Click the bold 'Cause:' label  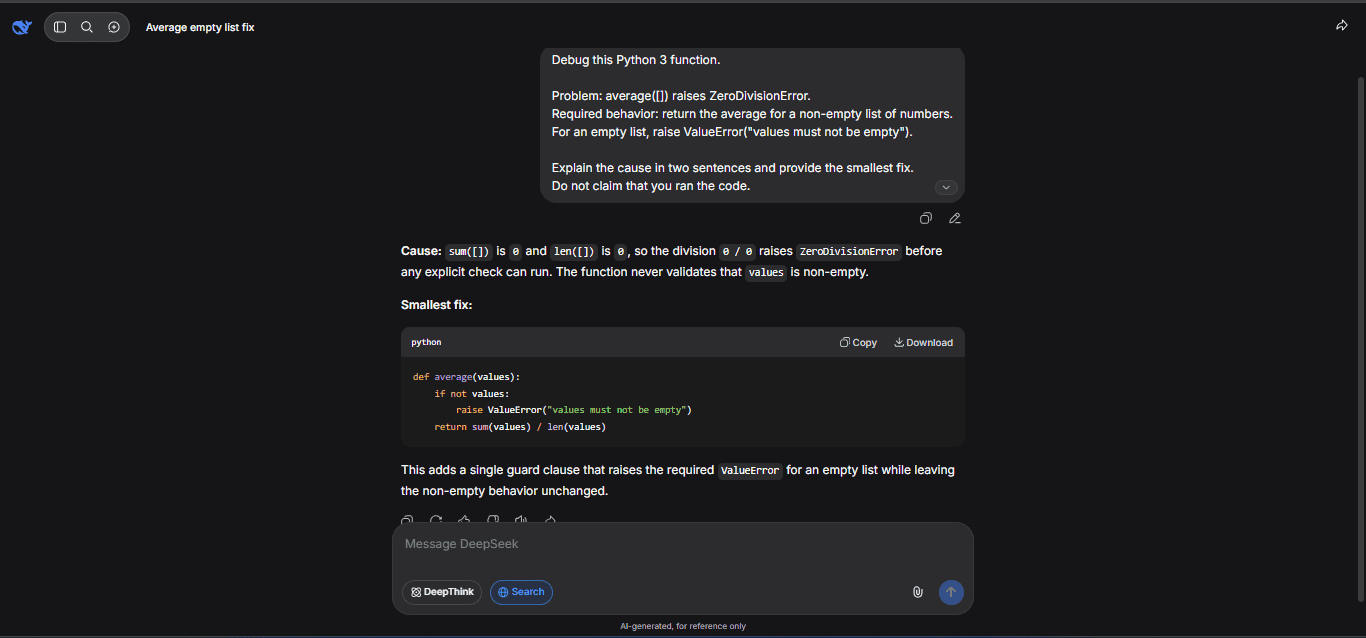(x=421, y=251)
